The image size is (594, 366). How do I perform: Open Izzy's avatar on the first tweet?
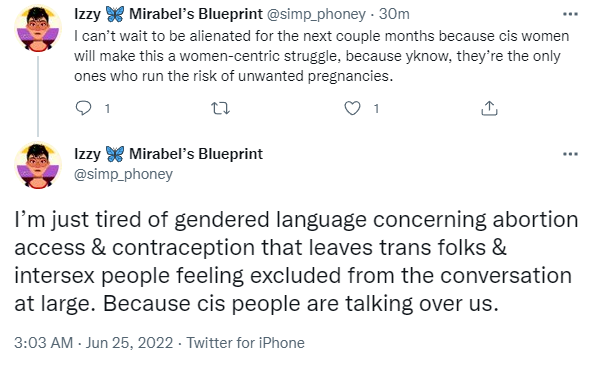tap(38, 29)
